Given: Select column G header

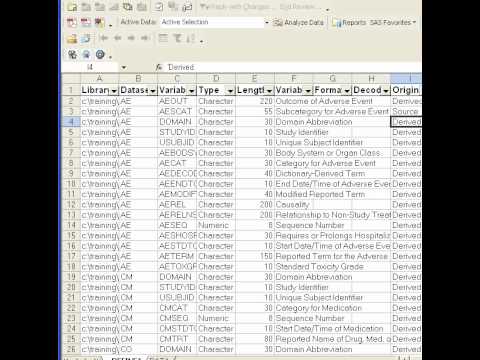Looking at the screenshot, I should pyautogui.click(x=332, y=79).
